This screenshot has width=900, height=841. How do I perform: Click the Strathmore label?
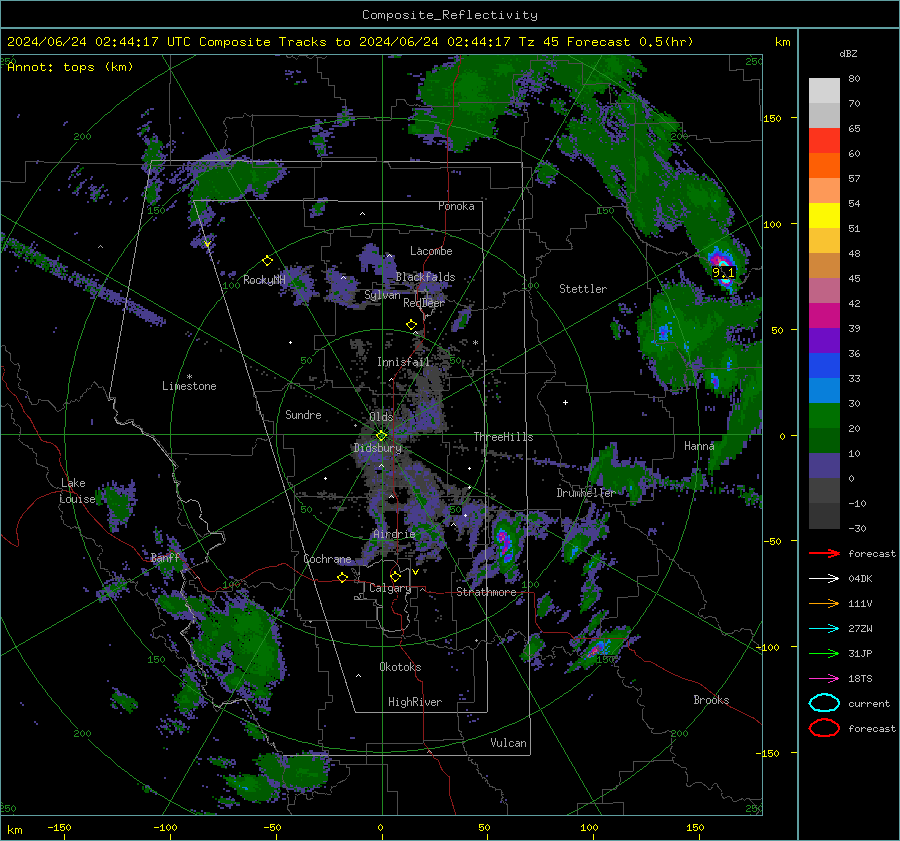(x=486, y=592)
